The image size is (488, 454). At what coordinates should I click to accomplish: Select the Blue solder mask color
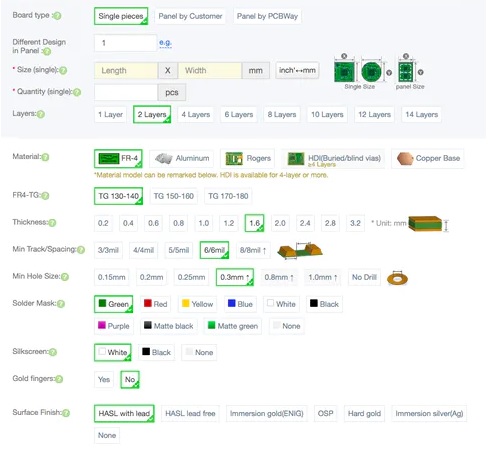(240, 304)
